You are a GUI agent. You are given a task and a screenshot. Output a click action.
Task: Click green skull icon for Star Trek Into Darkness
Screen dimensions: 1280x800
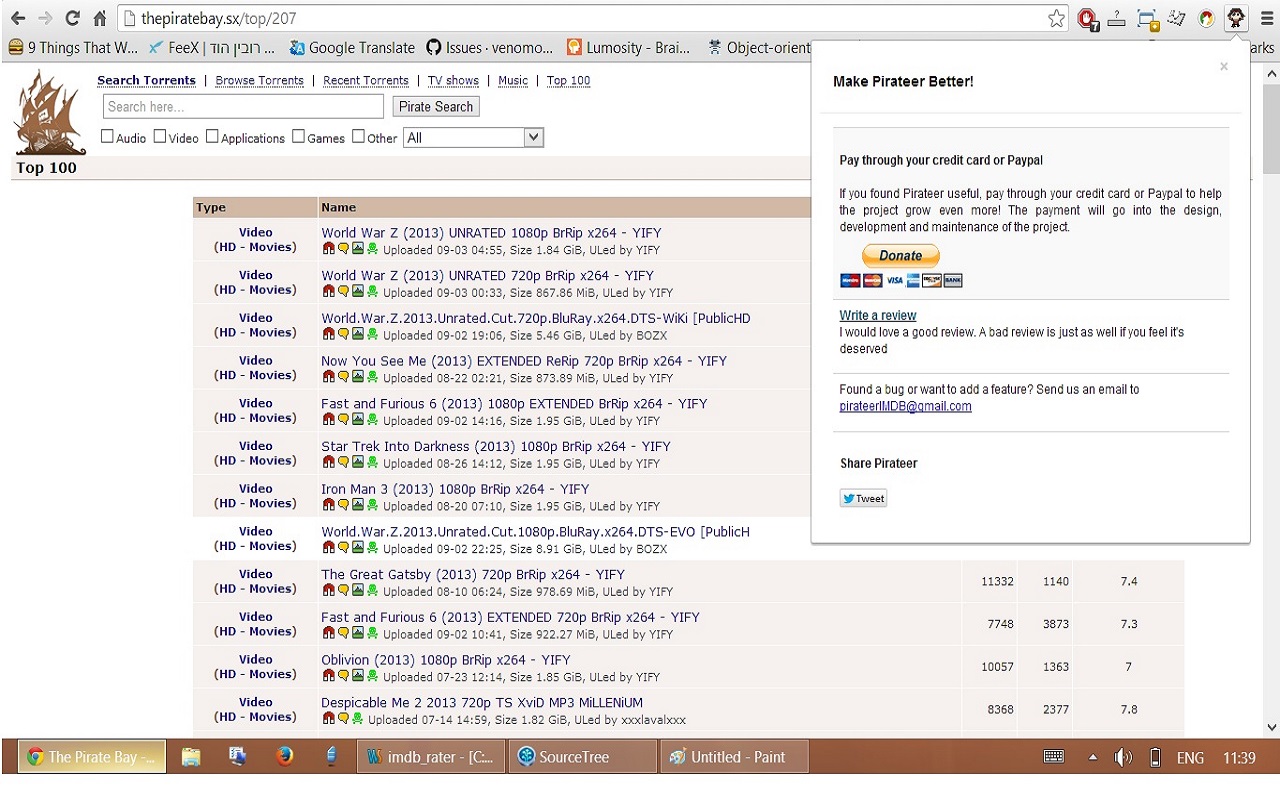click(x=372, y=462)
